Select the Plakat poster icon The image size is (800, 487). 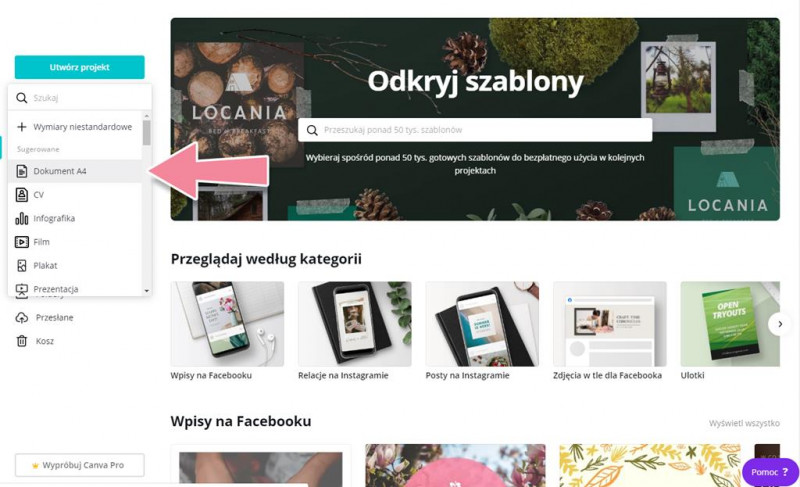point(21,265)
